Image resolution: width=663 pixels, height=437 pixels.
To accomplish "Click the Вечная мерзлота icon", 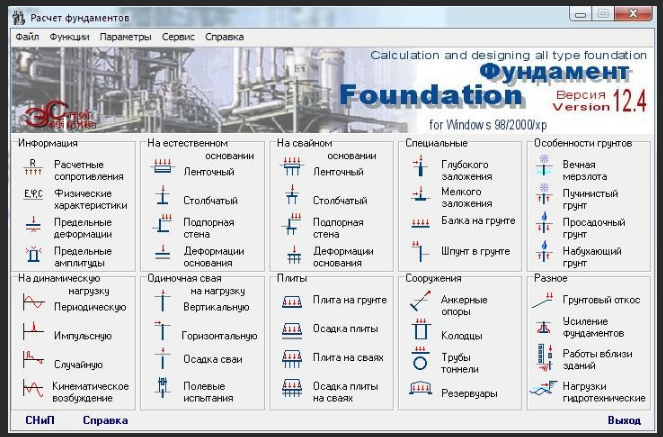I will click(544, 166).
